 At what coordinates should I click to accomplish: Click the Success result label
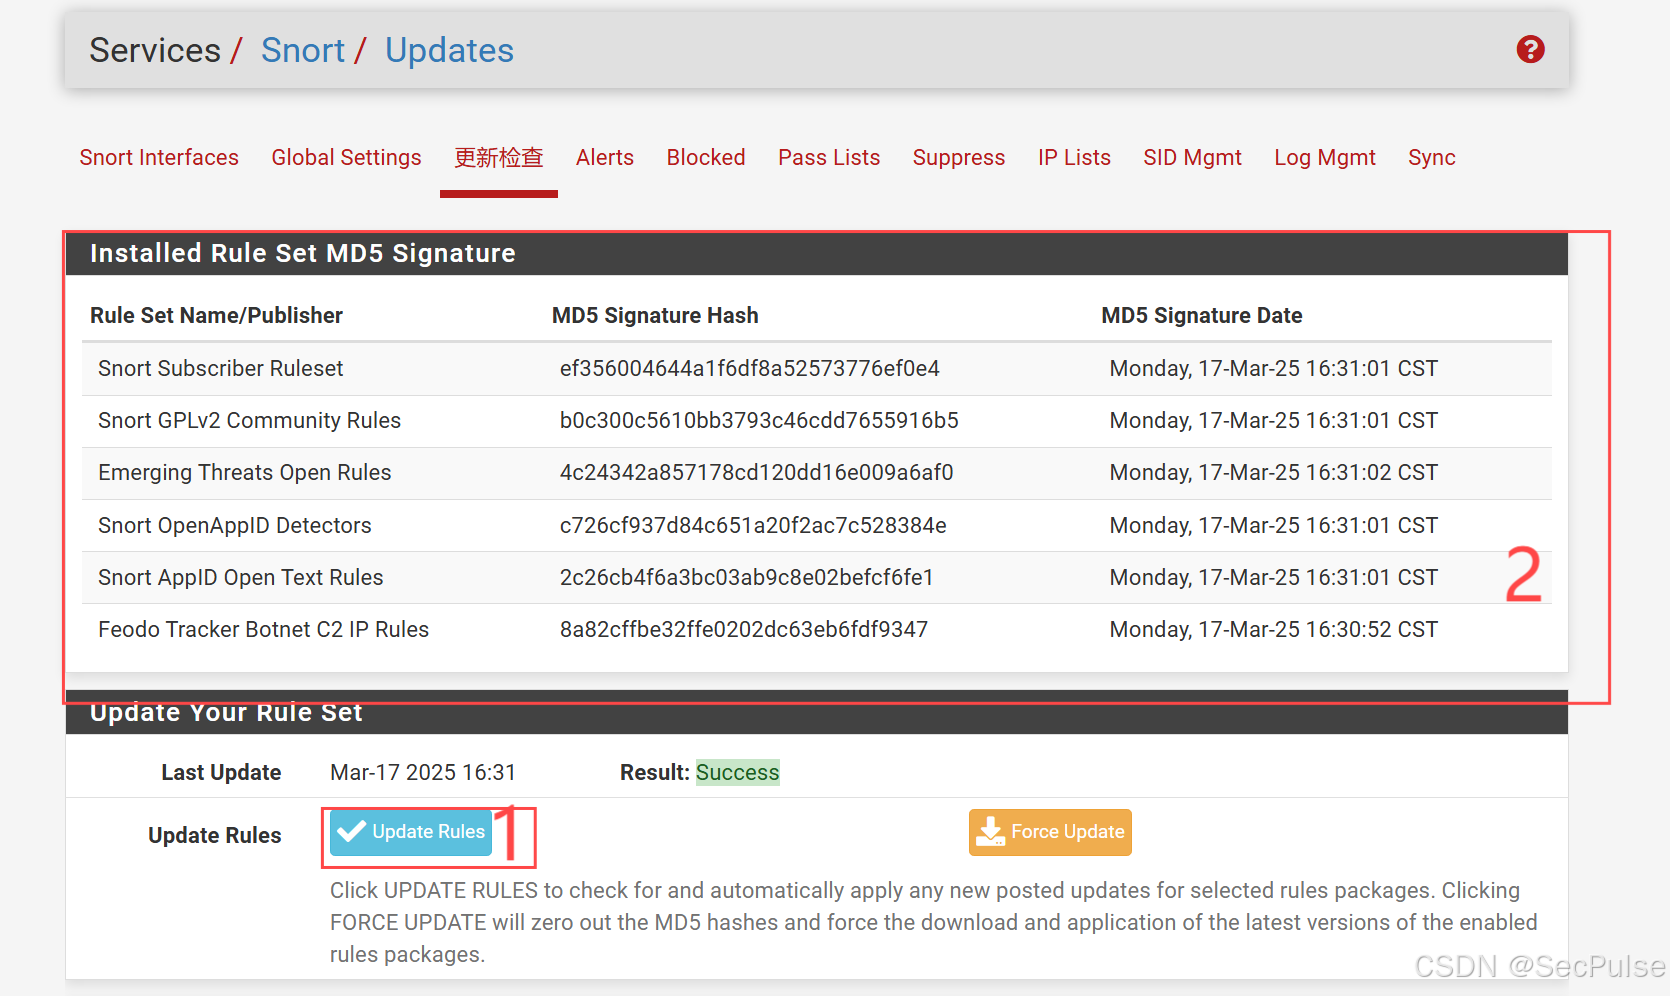737,773
